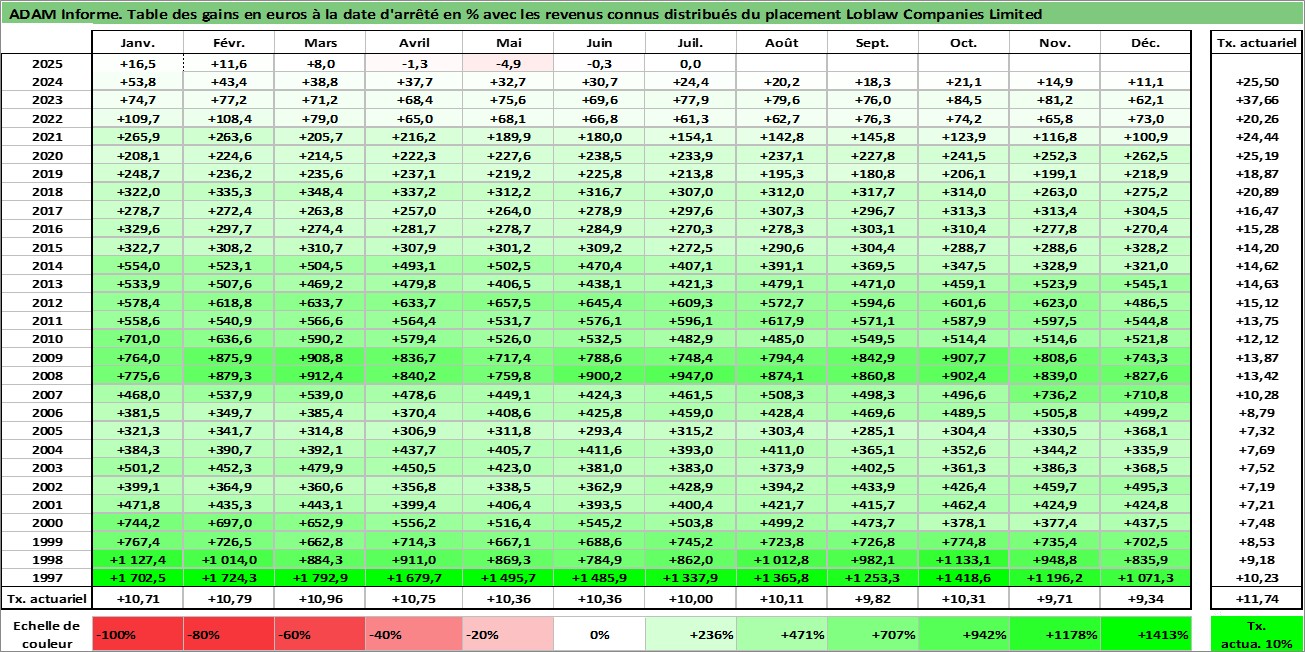Select cell +736,2 in 2007 row
Screen dimensions: 1305x652
click(1054, 394)
